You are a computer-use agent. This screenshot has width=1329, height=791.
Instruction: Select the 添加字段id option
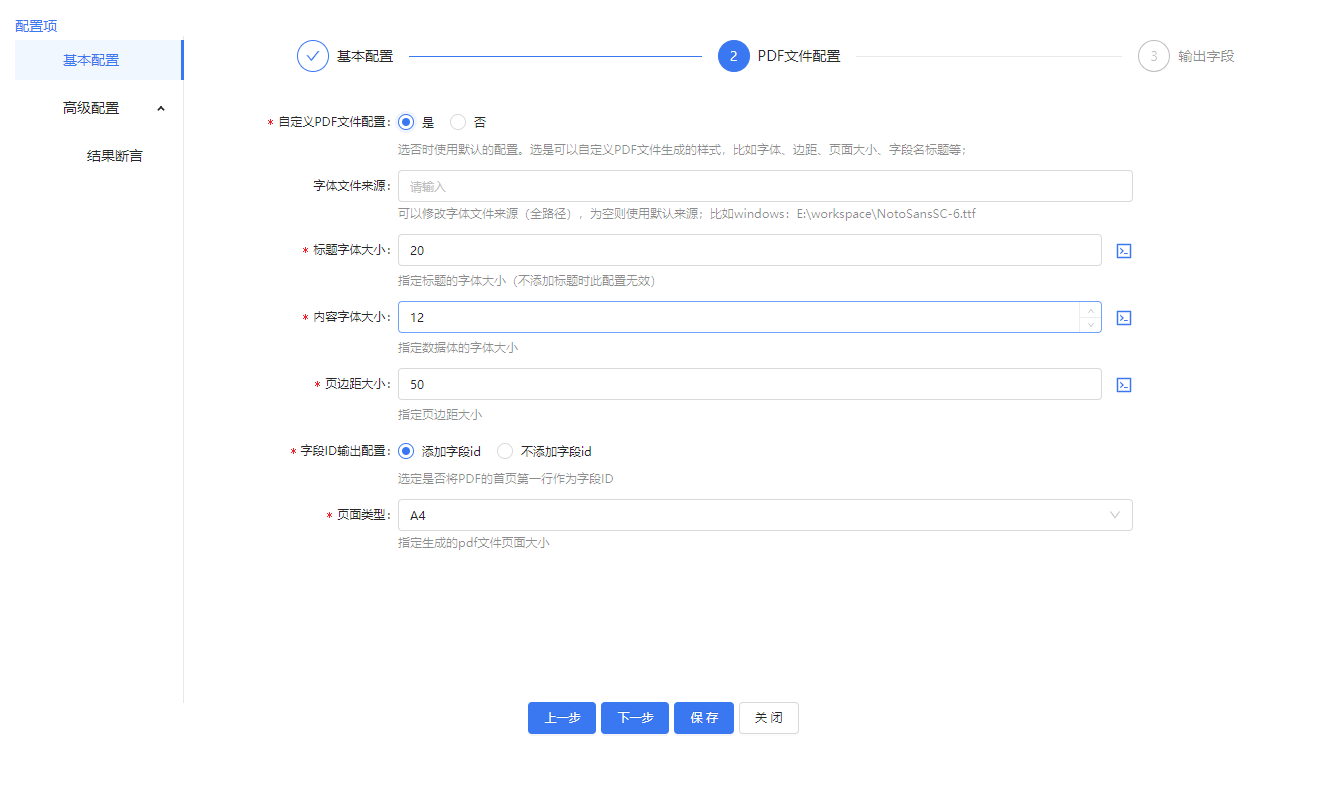405,451
